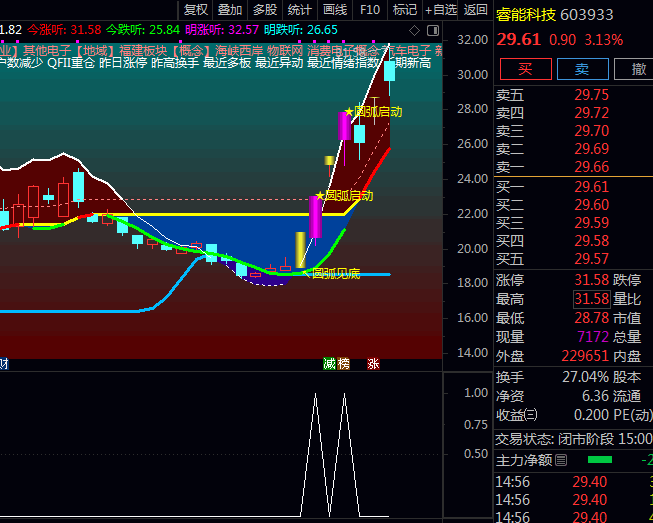Click the 现量 value 7172

pyautogui.click(x=593, y=337)
